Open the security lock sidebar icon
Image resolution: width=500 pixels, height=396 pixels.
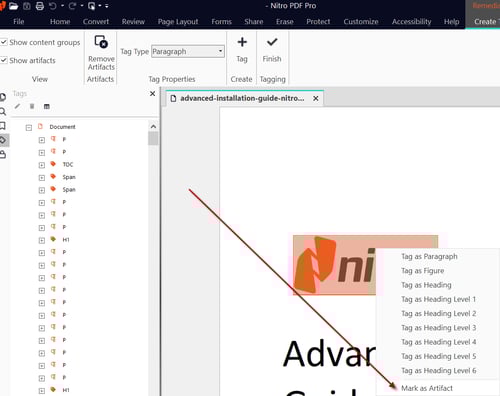(3, 154)
